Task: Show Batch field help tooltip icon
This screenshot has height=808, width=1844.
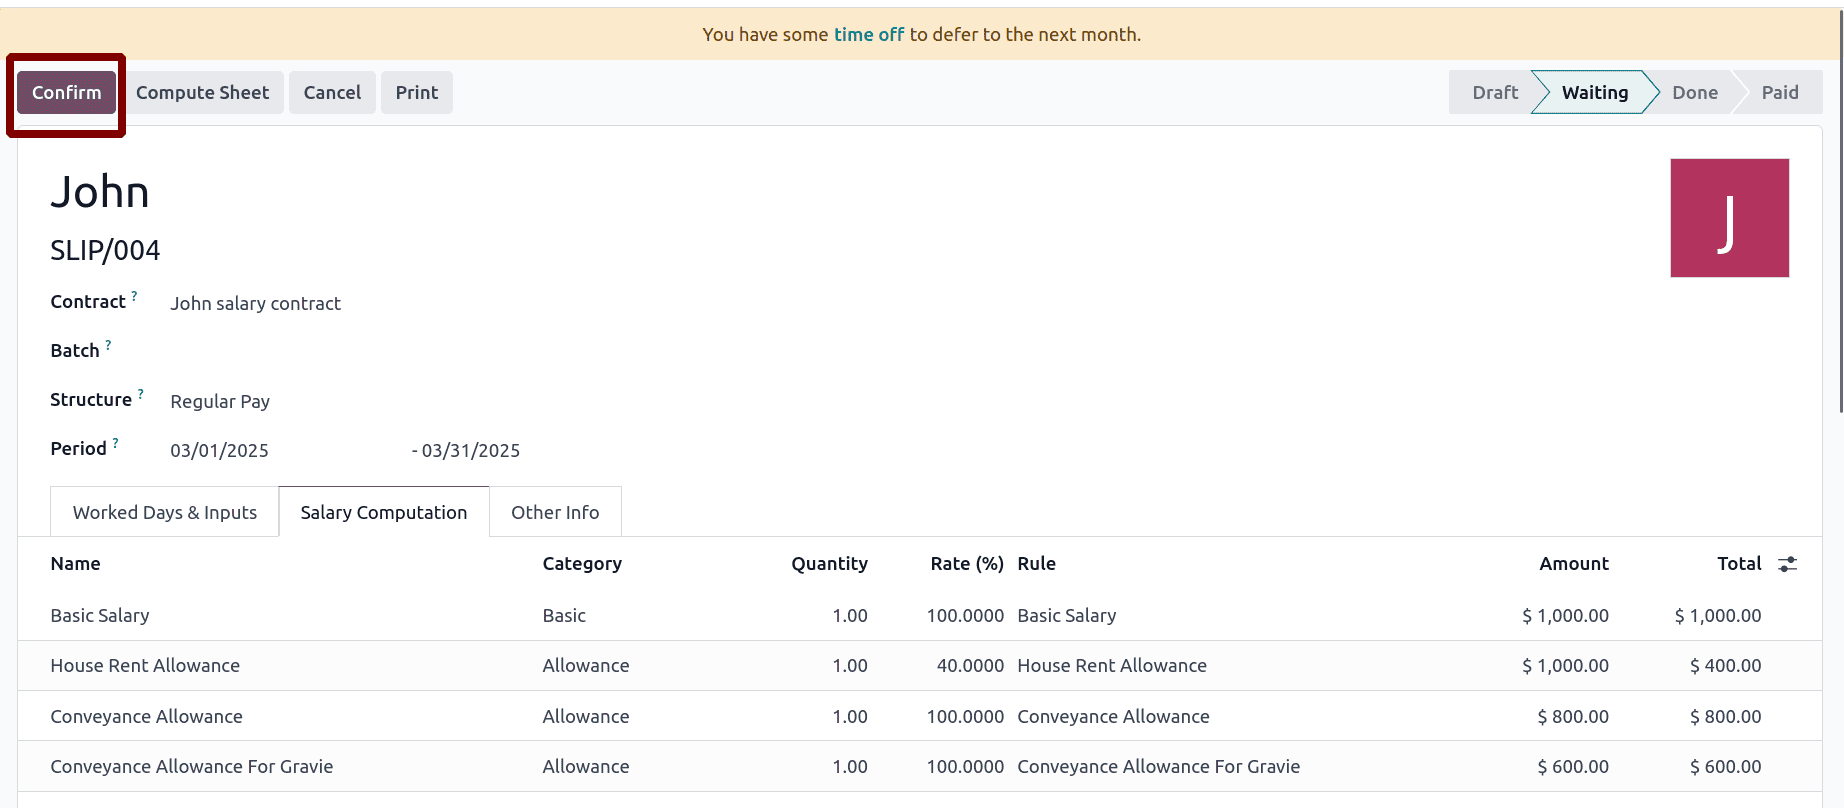Action: click(108, 345)
